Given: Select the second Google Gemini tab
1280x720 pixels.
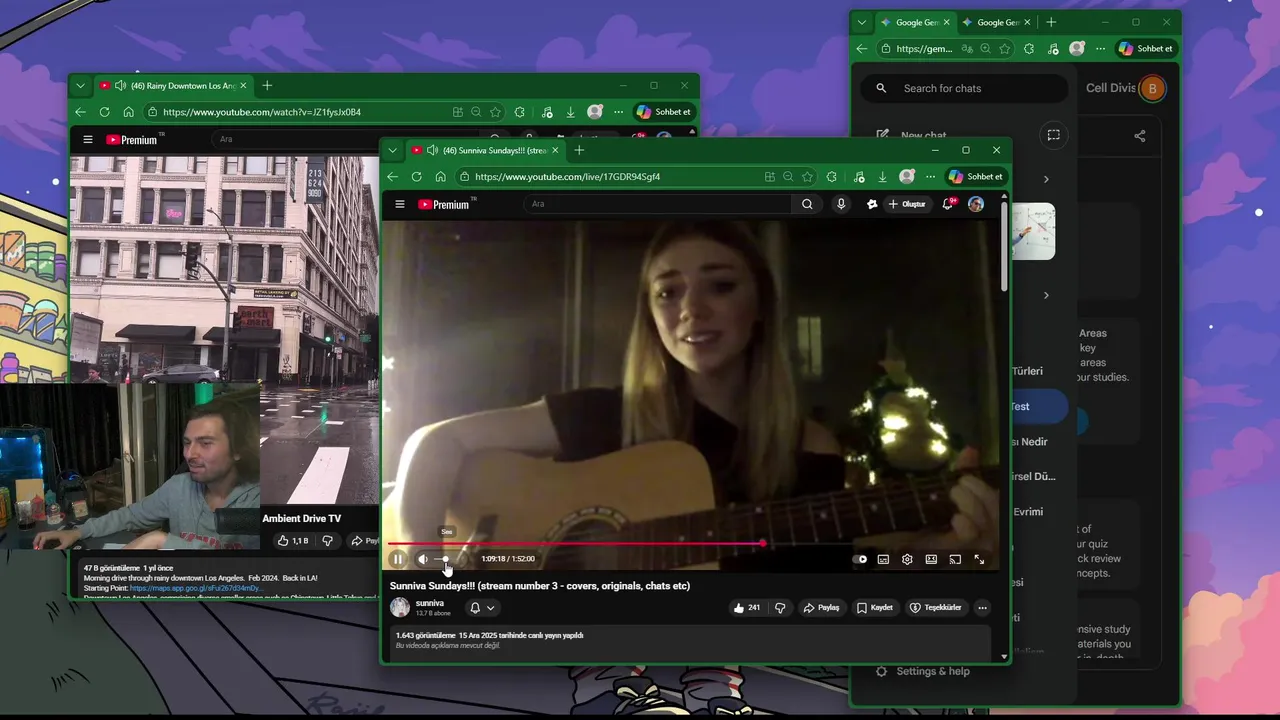Looking at the screenshot, I should tap(996, 22).
